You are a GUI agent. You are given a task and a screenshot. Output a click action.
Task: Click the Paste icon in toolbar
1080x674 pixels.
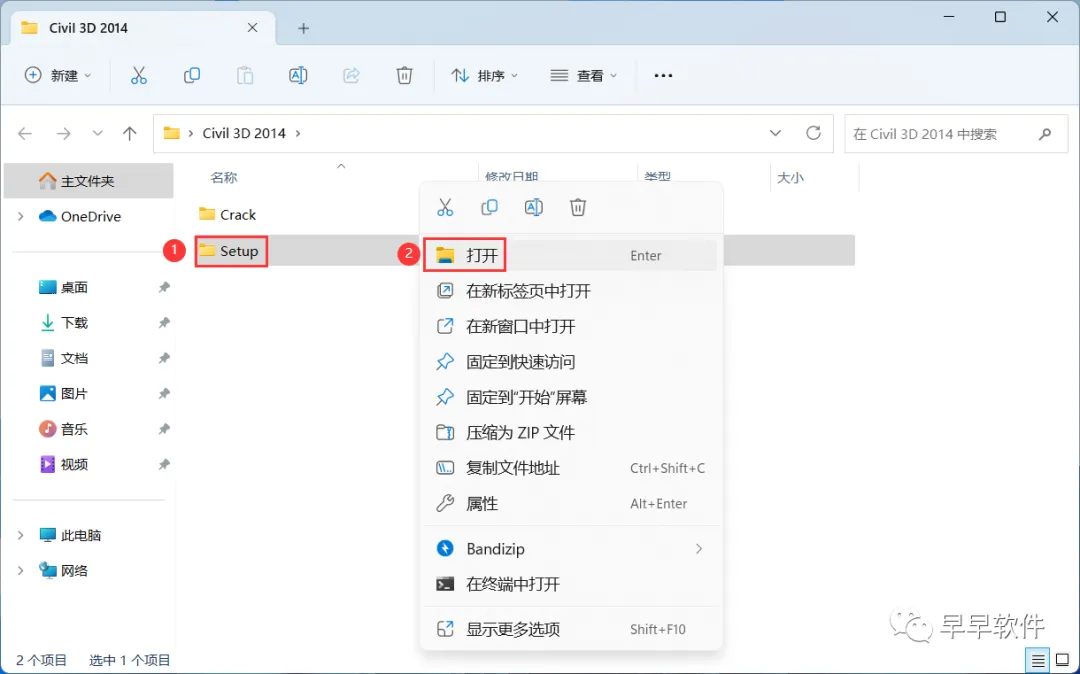coord(245,75)
